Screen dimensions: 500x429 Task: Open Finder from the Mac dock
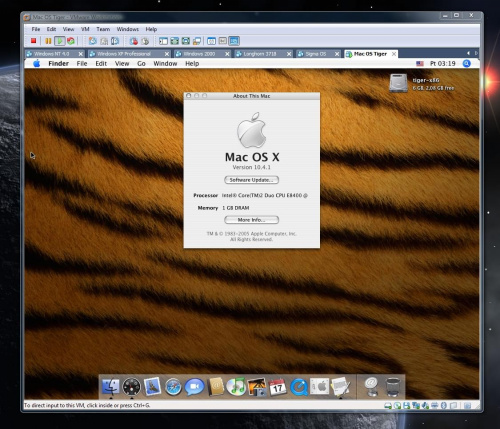coord(110,387)
